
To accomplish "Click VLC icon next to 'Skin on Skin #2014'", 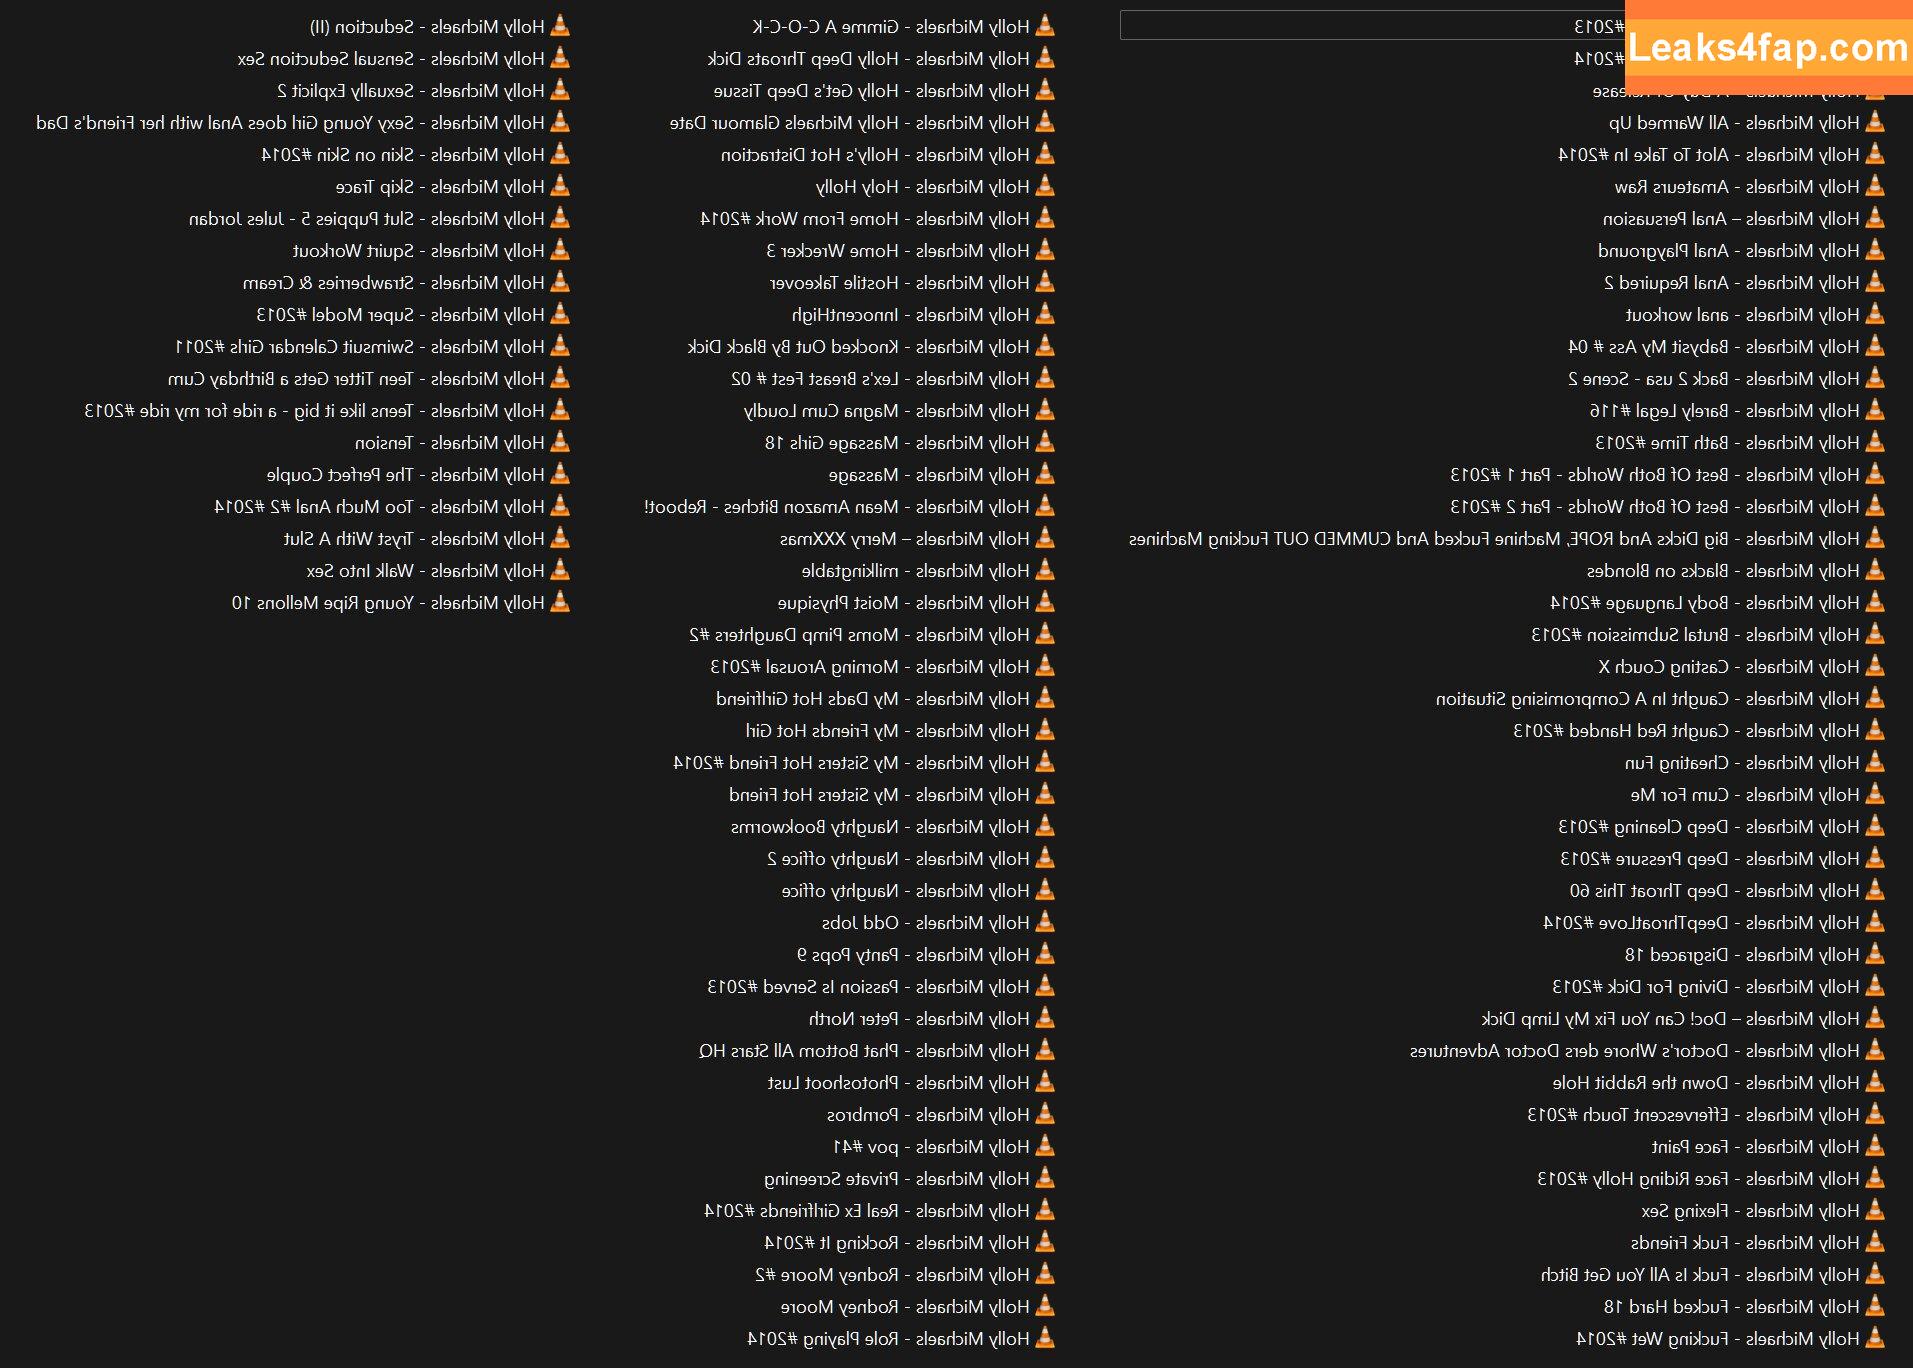I will click(x=561, y=154).
